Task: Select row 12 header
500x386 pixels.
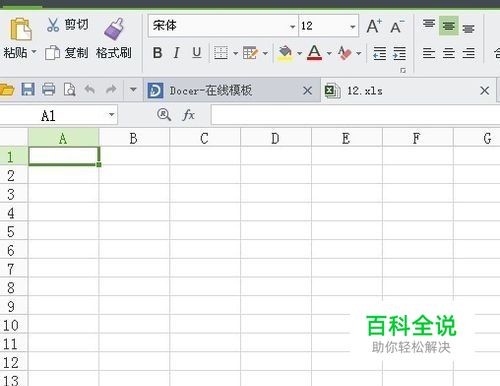Action: pos(14,362)
